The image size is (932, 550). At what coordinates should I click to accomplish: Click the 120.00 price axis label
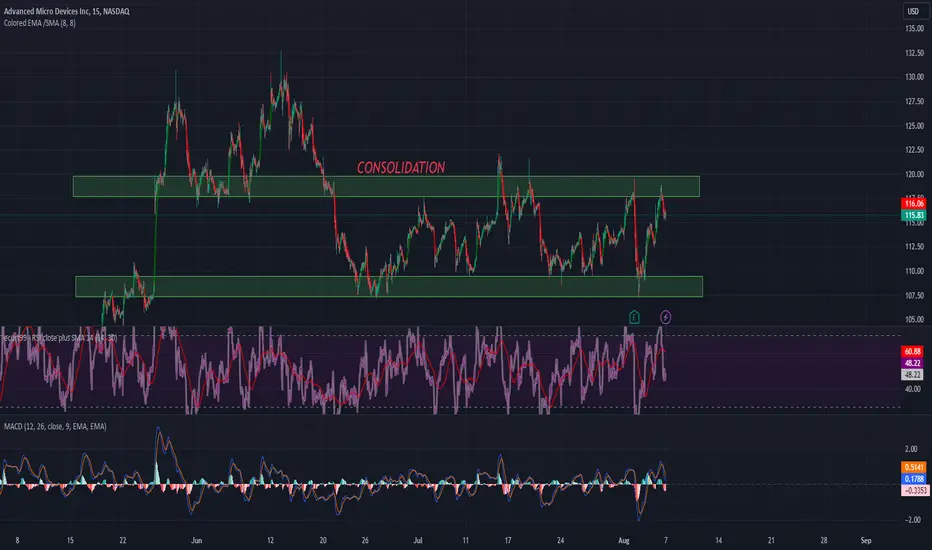point(914,174)
